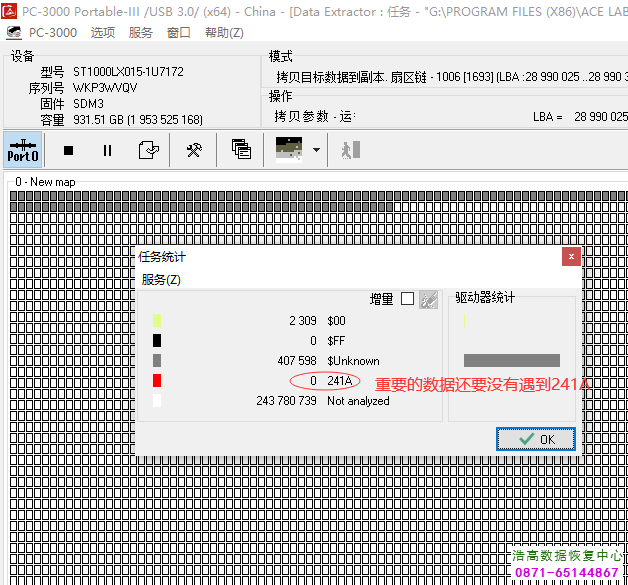Image resolution: width=628 pixels, height=585 pixels.
Task: Open the hammer and wrench tools icon
Action: click(193, 150)
